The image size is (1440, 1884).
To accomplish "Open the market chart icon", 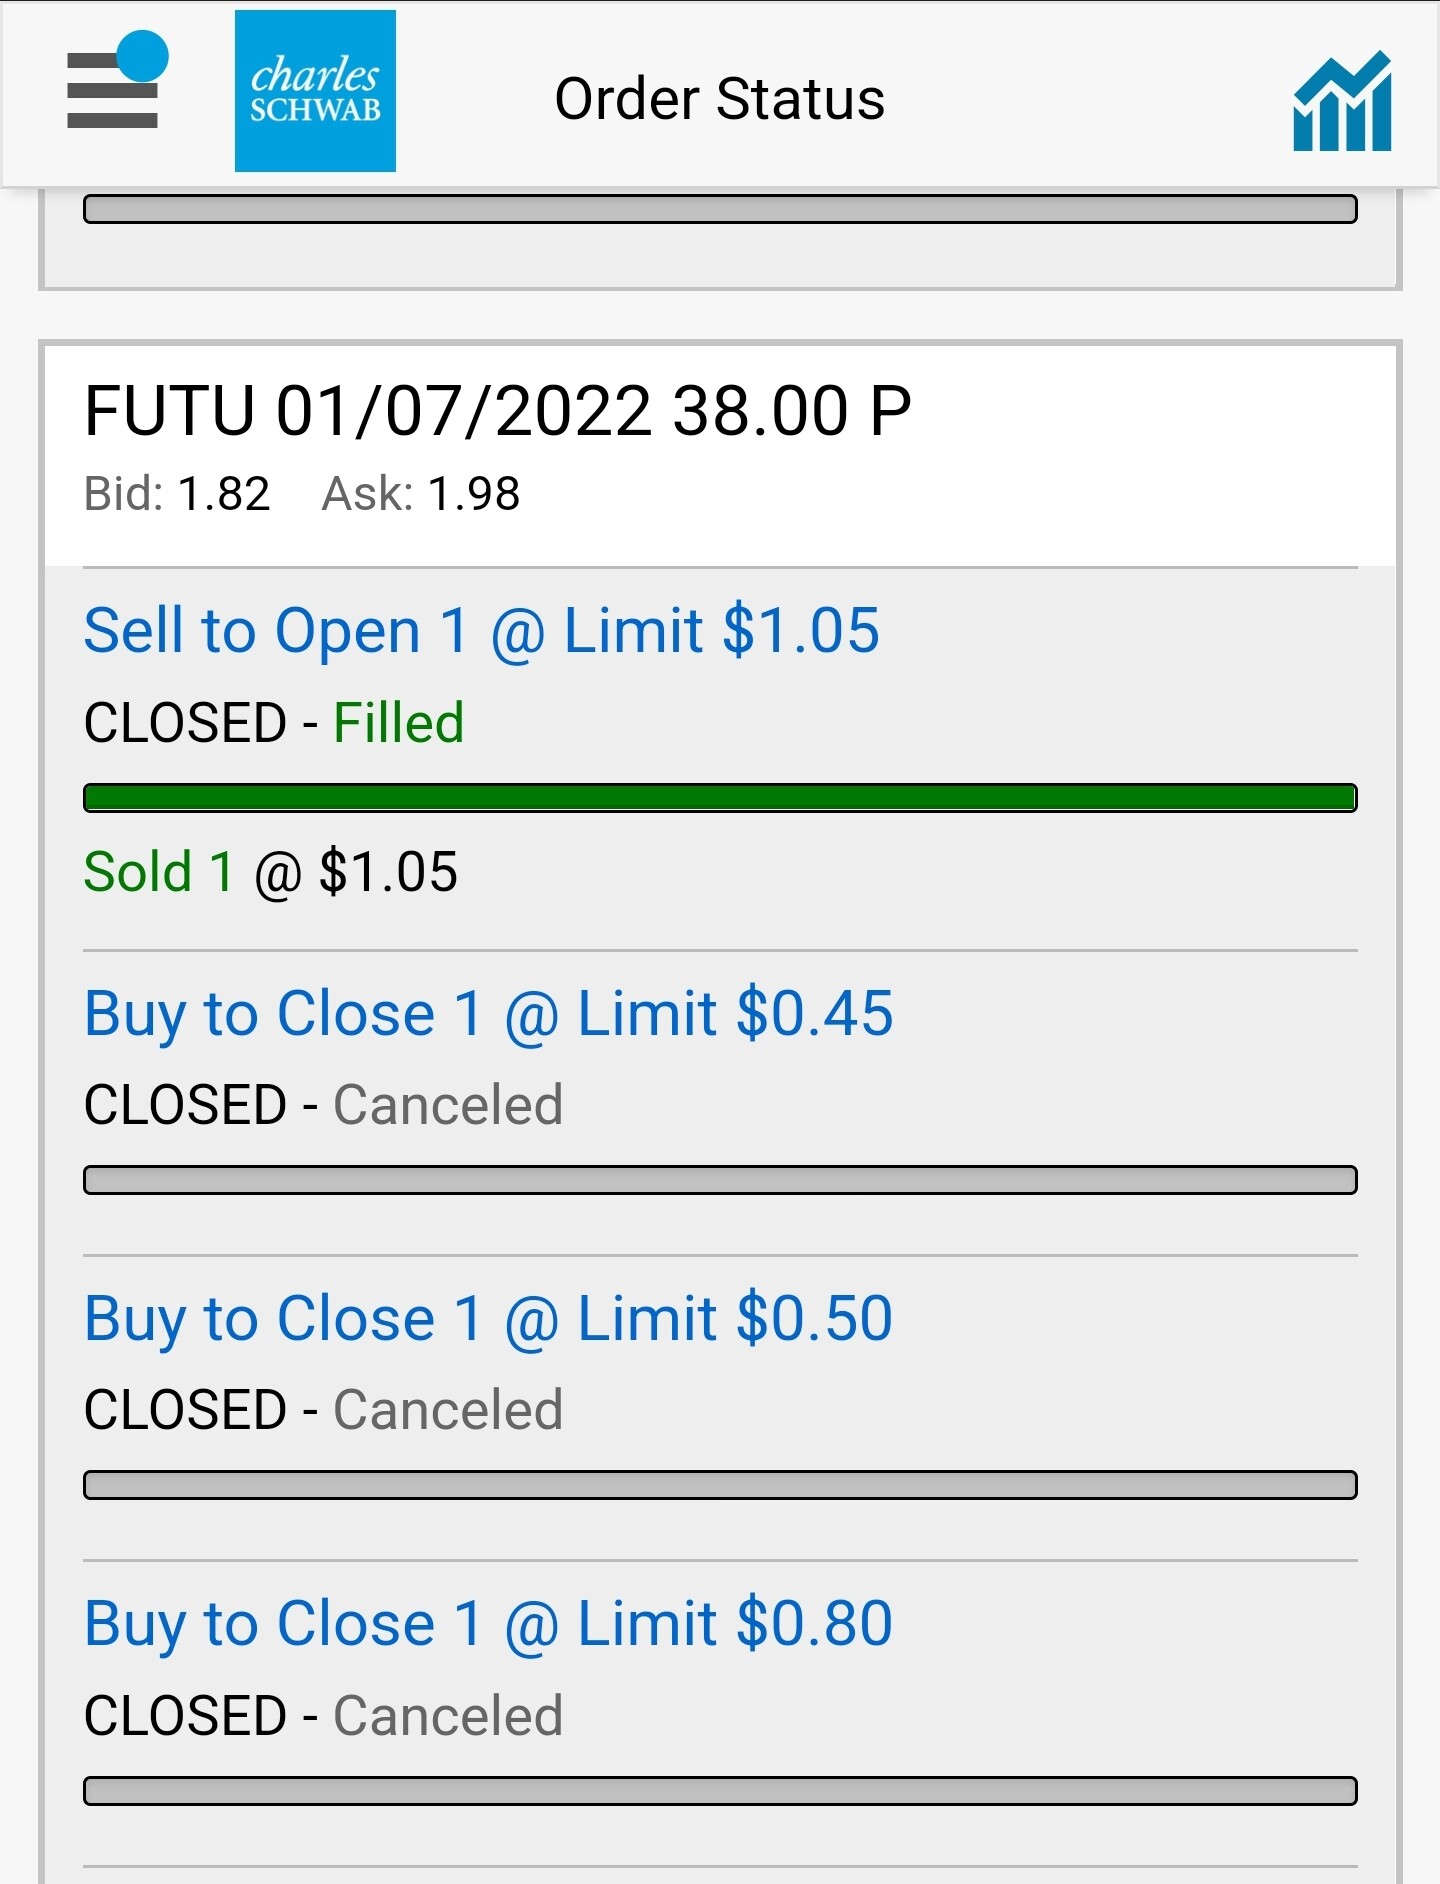I will [1341, 101].
